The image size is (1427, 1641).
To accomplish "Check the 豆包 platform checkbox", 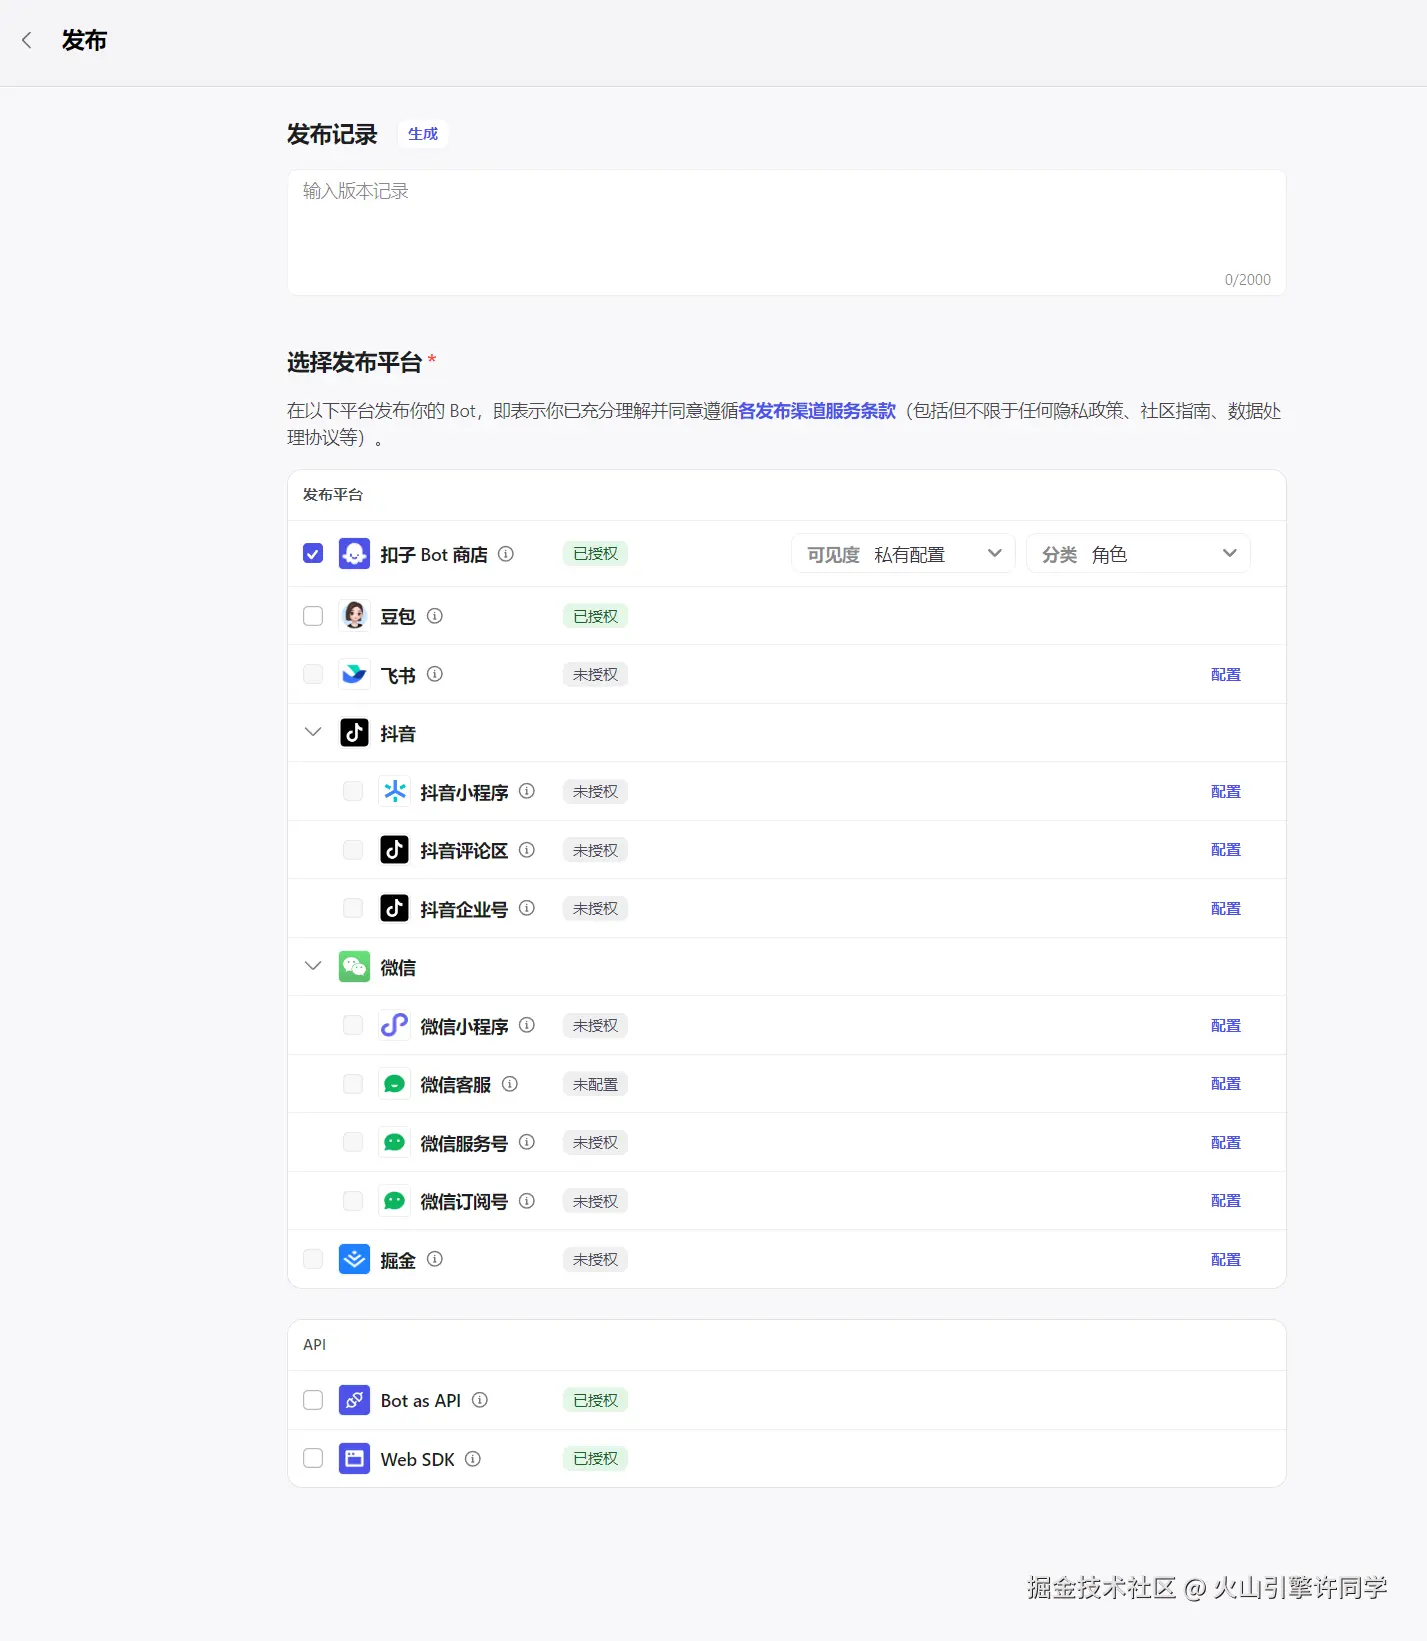I will coord(313,616).
